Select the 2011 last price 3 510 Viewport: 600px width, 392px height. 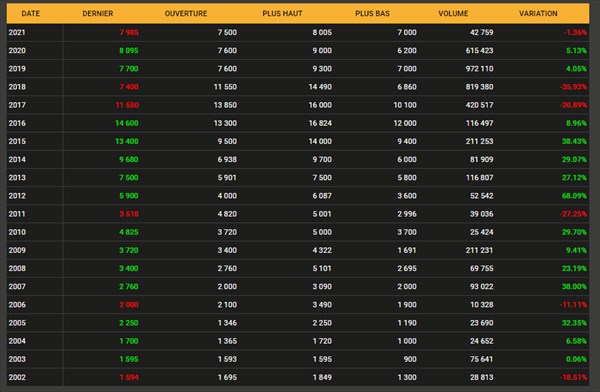click(129, 214)
